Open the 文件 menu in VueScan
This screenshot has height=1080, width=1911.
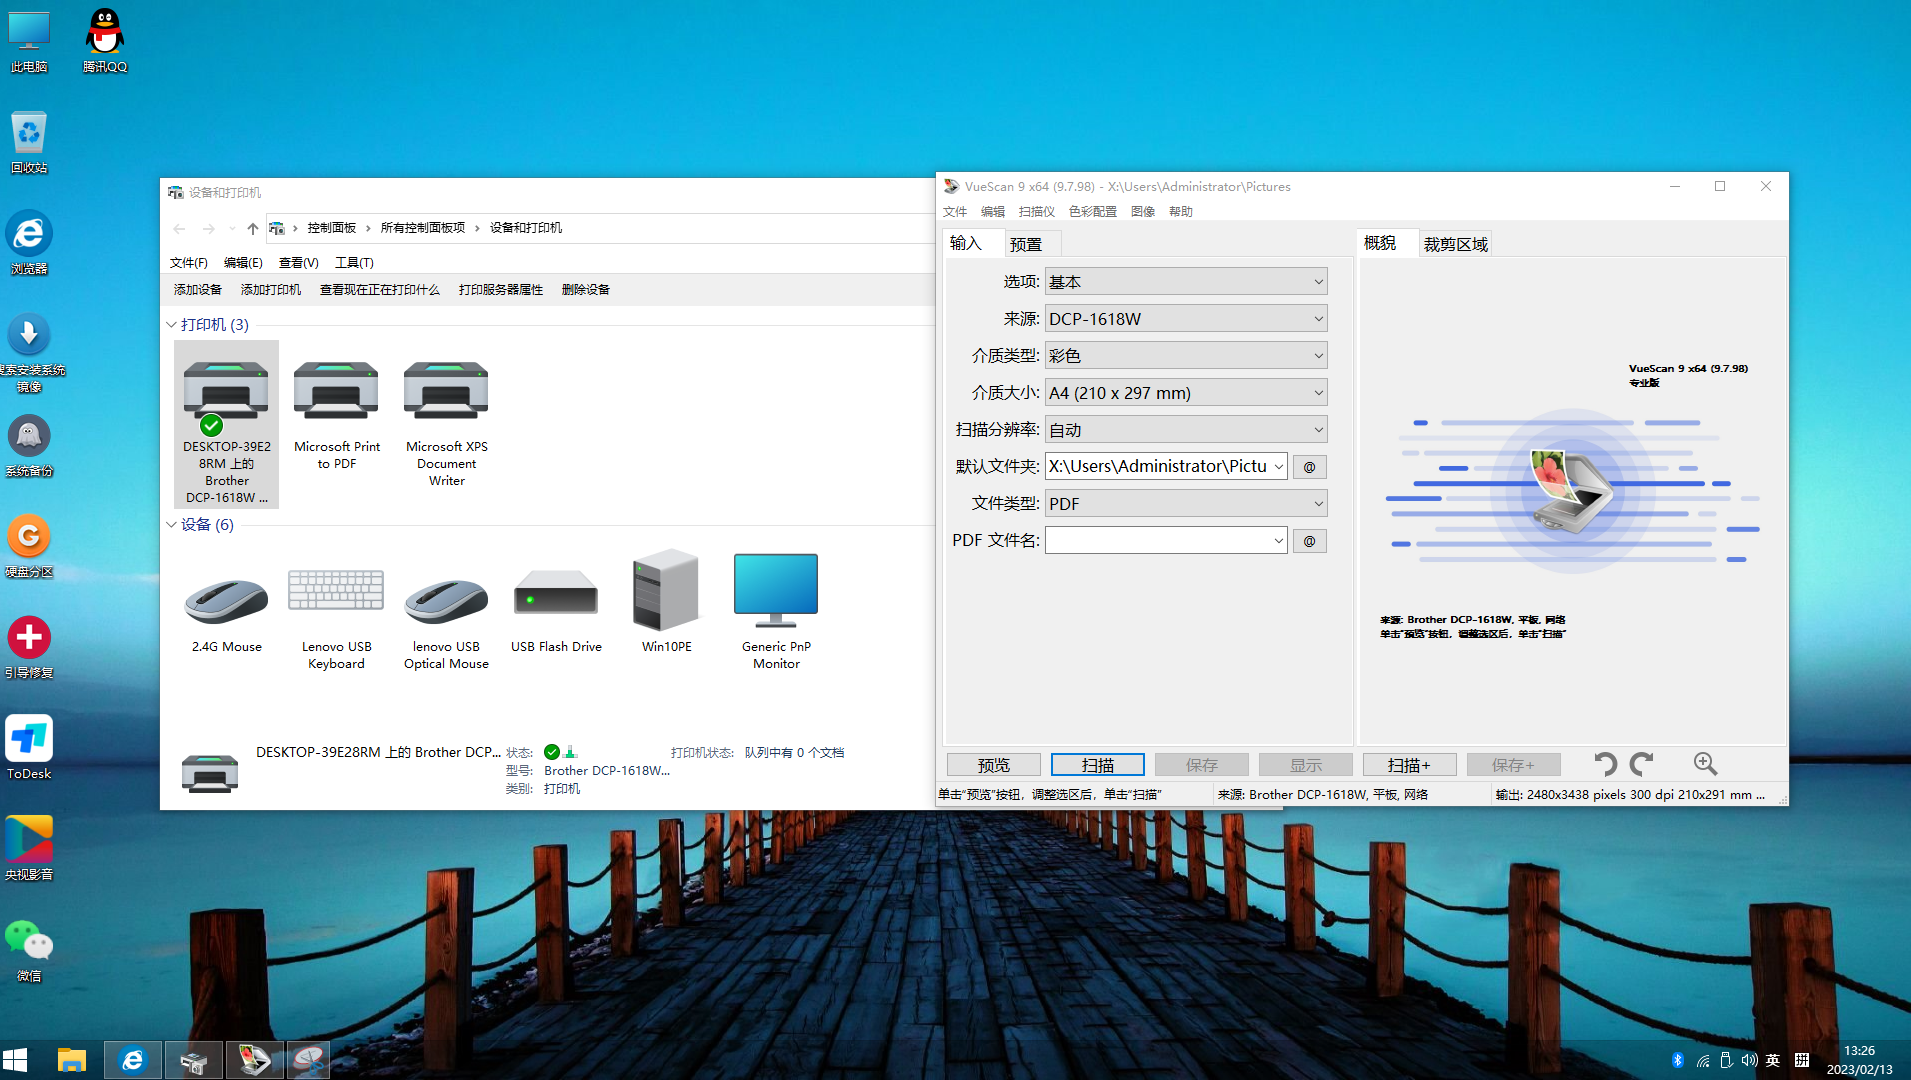pos(955,212)
